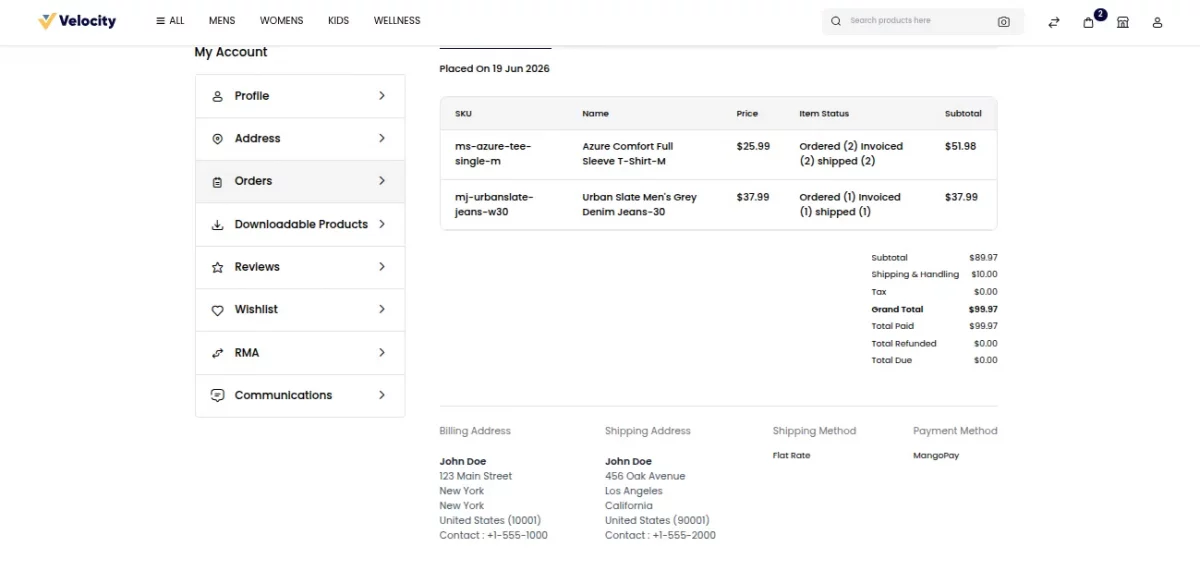1200x571 pixels.
Task: Open Reviews in account sidebar
Action: click(x=300, y=267)
